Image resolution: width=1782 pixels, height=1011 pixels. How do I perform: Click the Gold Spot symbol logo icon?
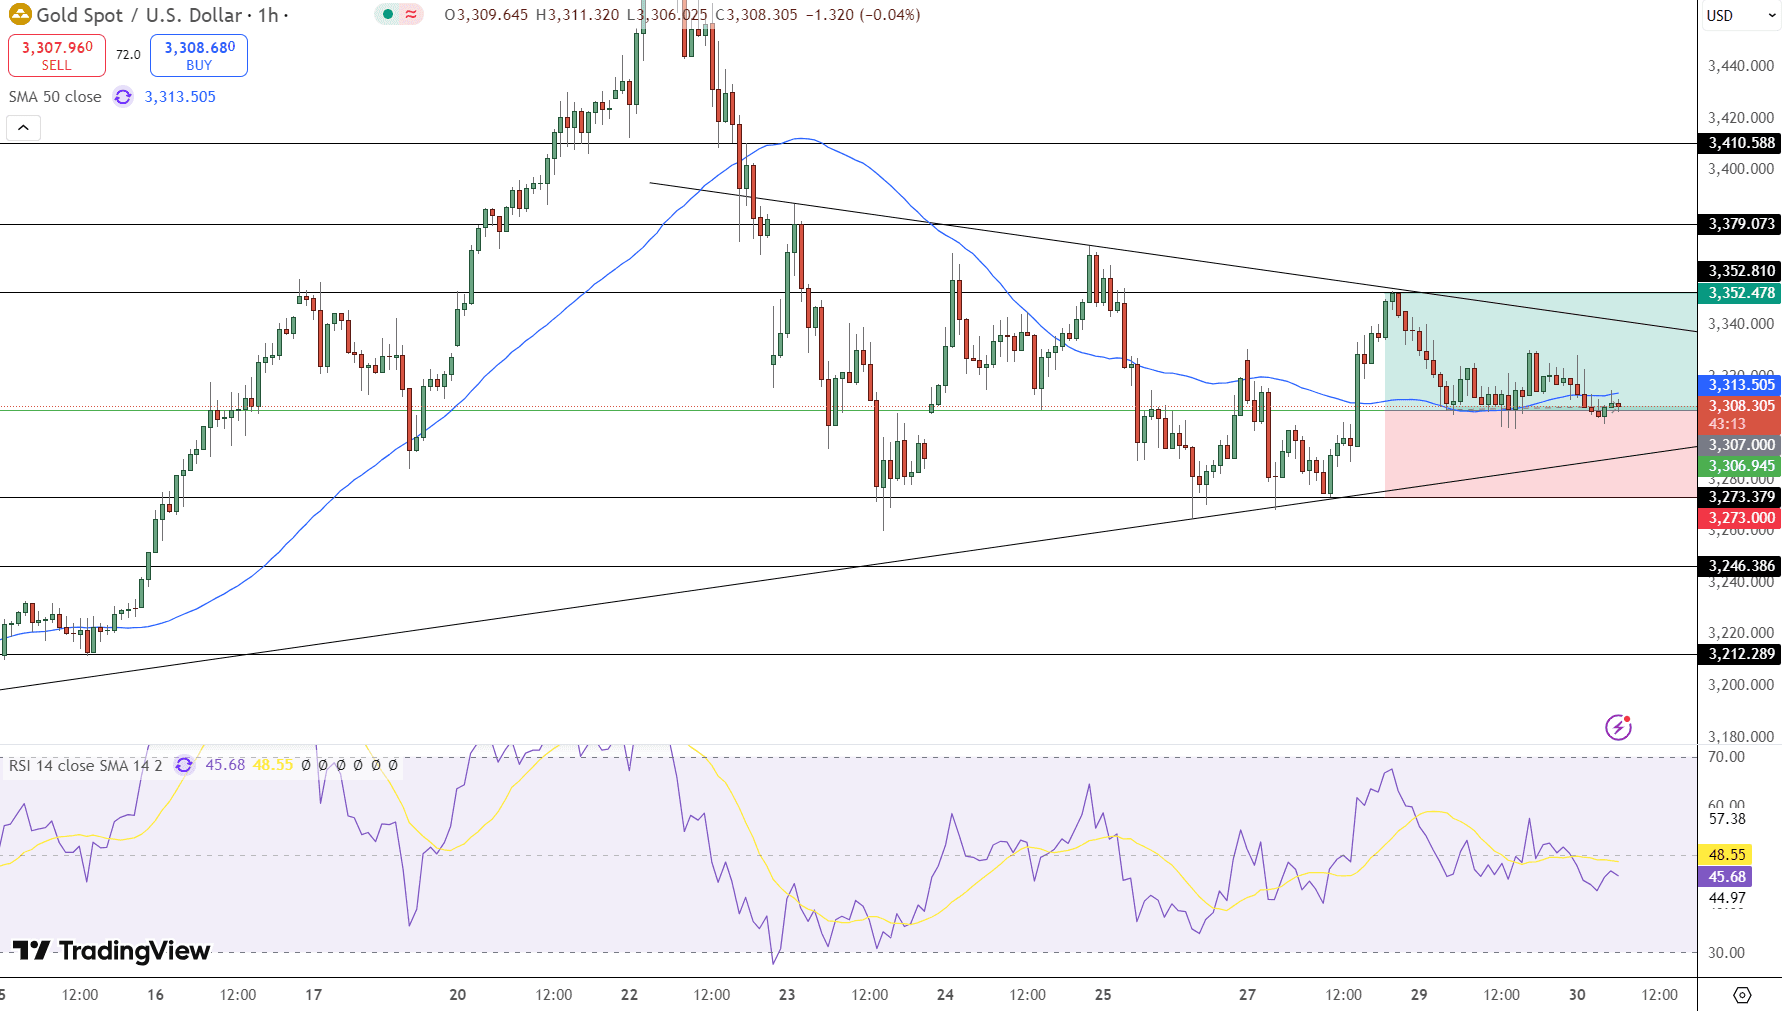(x=20, y=15)
